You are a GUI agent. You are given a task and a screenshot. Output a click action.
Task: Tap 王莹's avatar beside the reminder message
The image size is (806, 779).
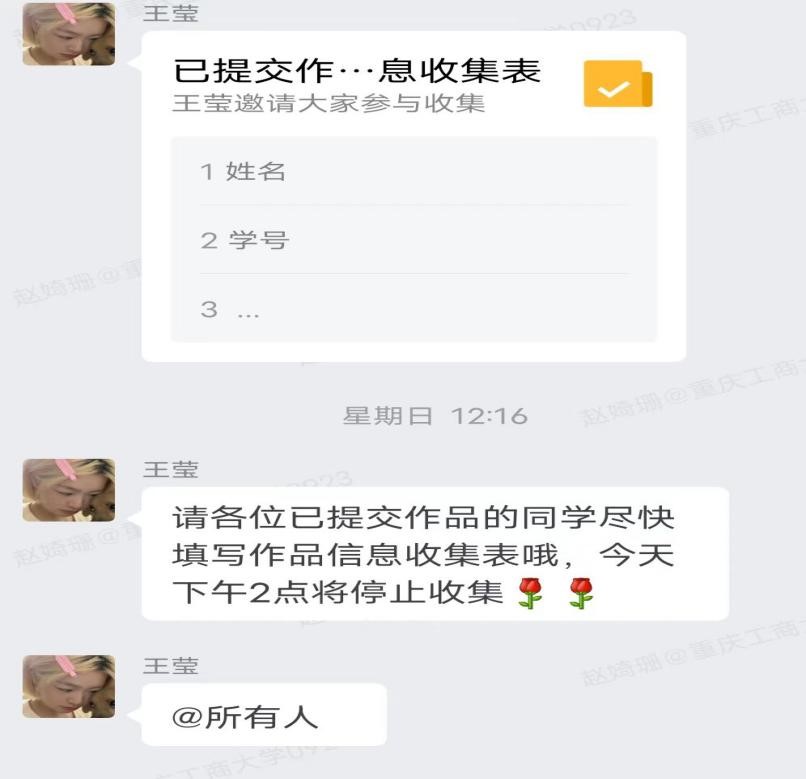coord(69,490)
